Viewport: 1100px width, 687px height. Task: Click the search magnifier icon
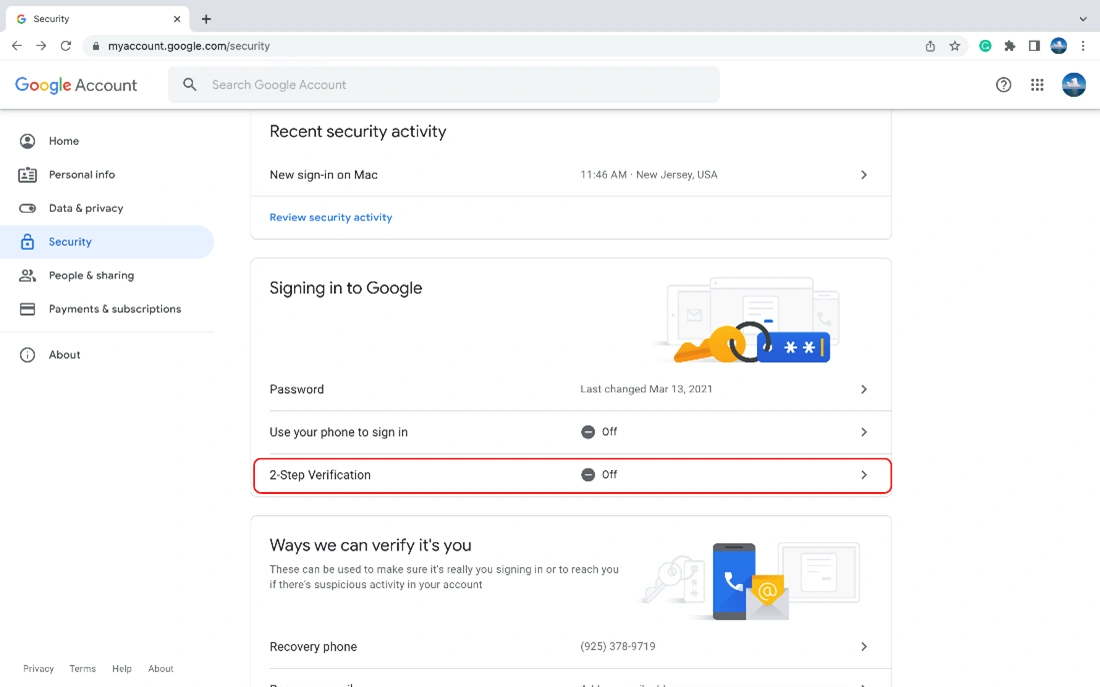pos(189,85)
